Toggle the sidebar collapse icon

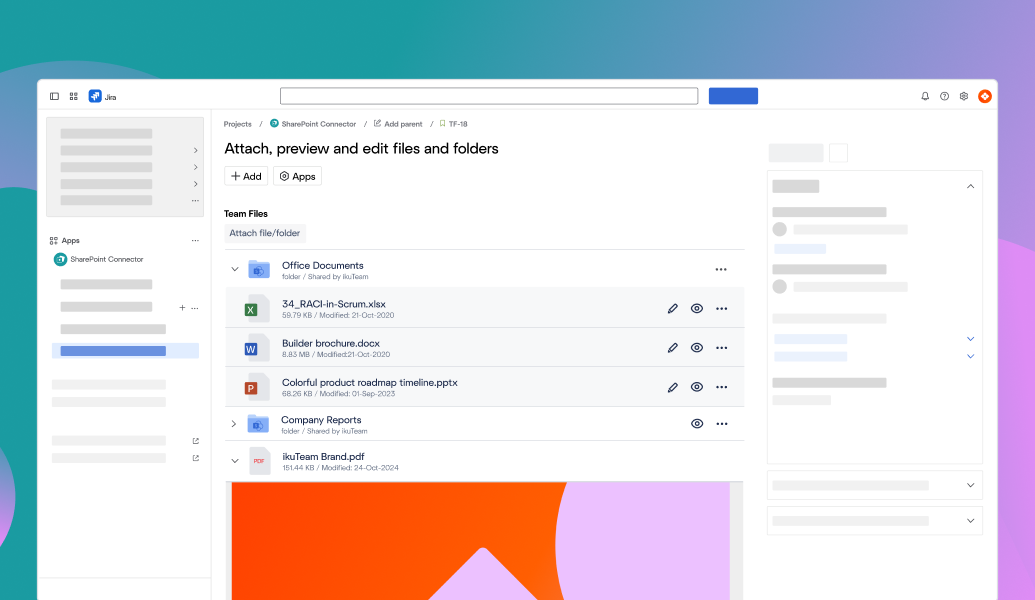point(54,96)
